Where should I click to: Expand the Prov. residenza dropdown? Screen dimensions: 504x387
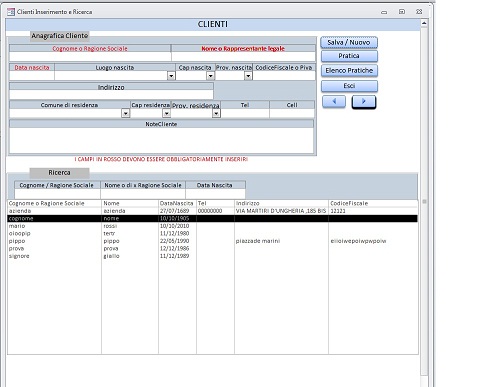[216, 114]
